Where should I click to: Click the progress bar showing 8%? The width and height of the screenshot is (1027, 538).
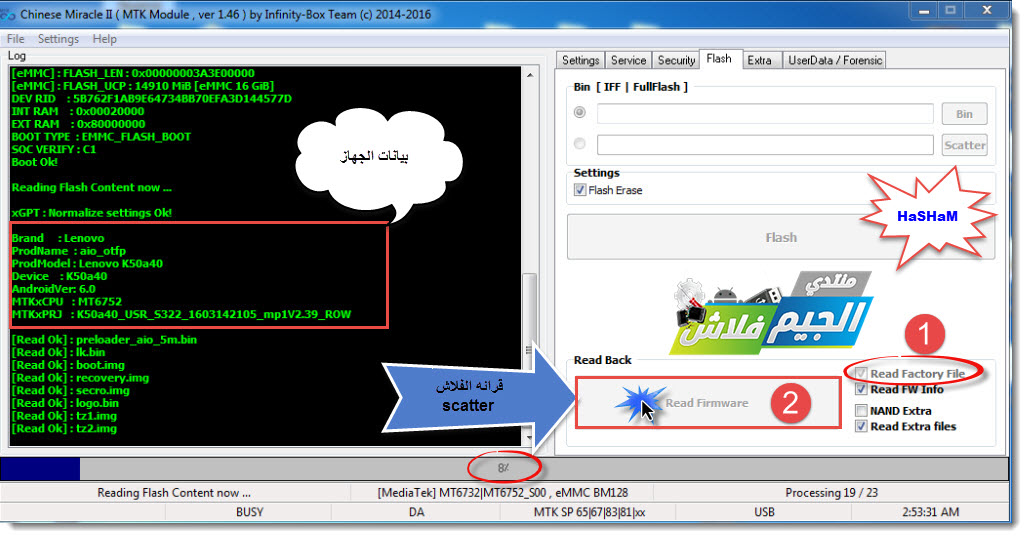(x=504, y=469)
